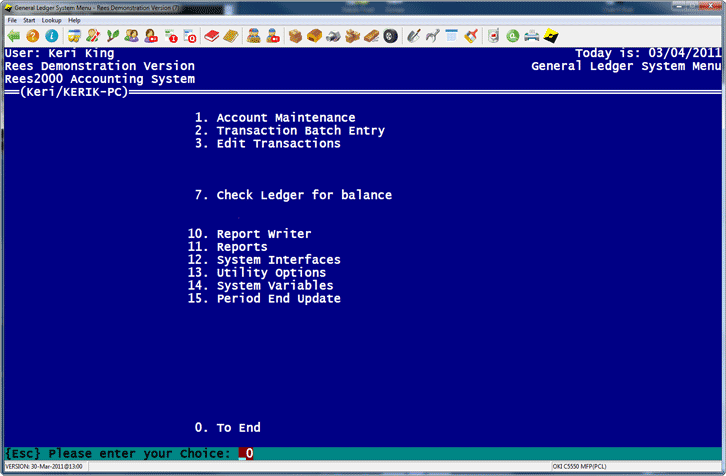Open the File menu
The width and height of the screenshot is (726, 476).
tap(12, 20)
